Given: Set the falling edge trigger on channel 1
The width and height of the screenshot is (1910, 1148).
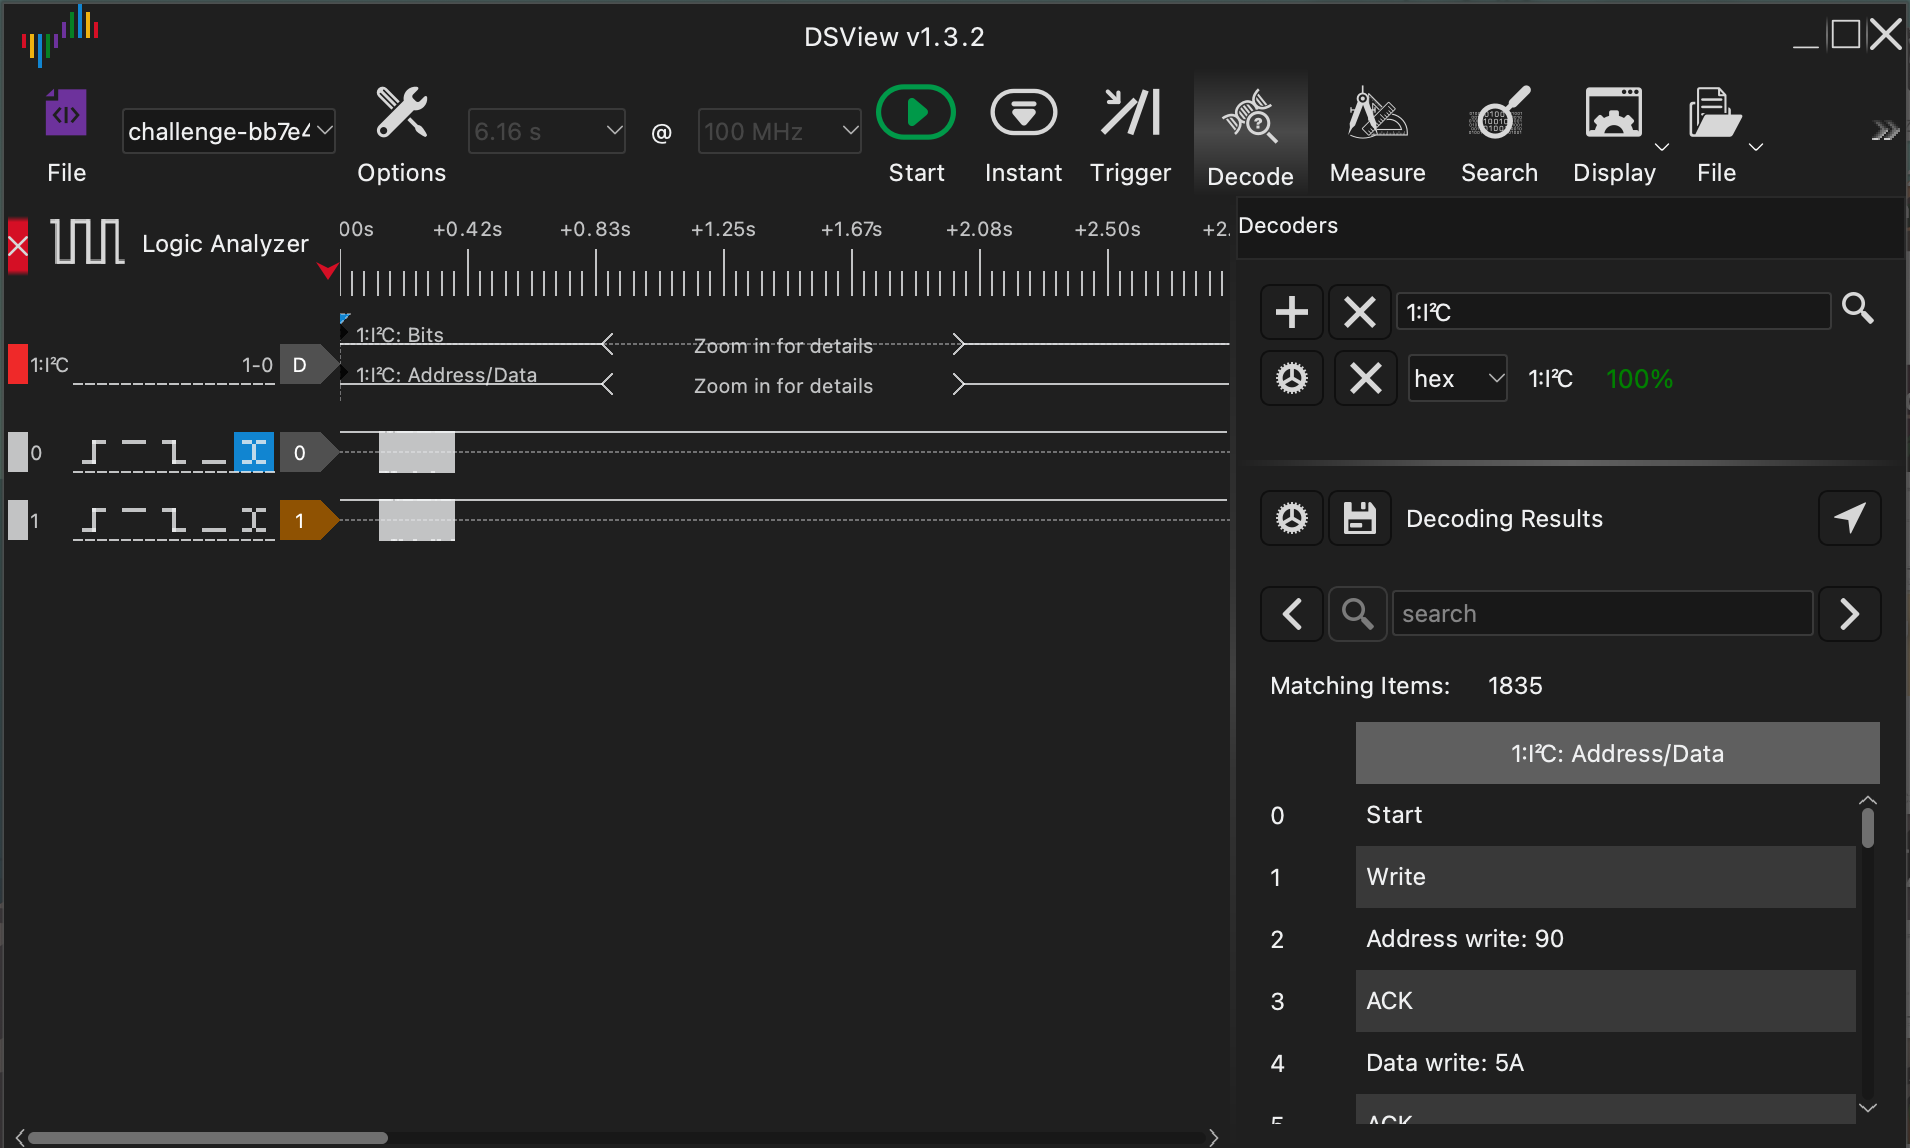Looking at the screenshot, I should point(174,520).
